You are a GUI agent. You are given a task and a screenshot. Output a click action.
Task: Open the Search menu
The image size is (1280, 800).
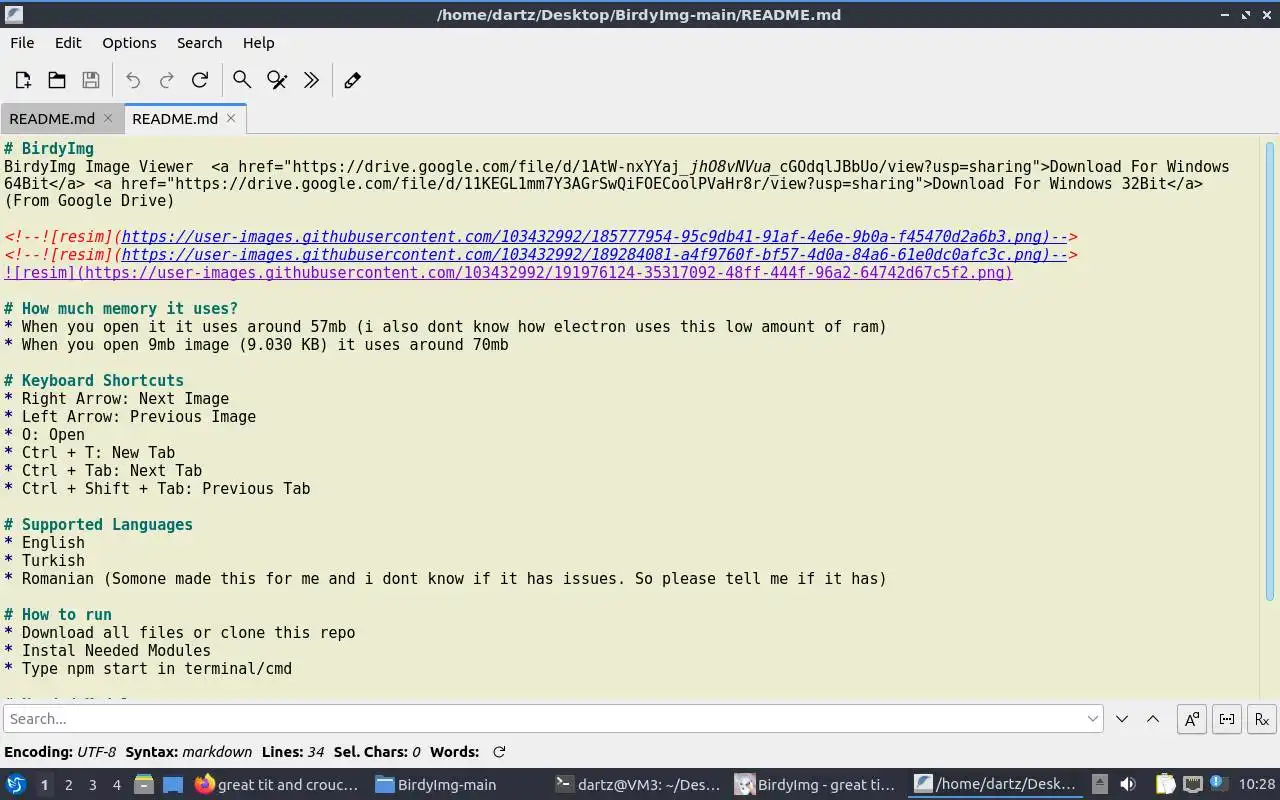click(x=199, y=43)
